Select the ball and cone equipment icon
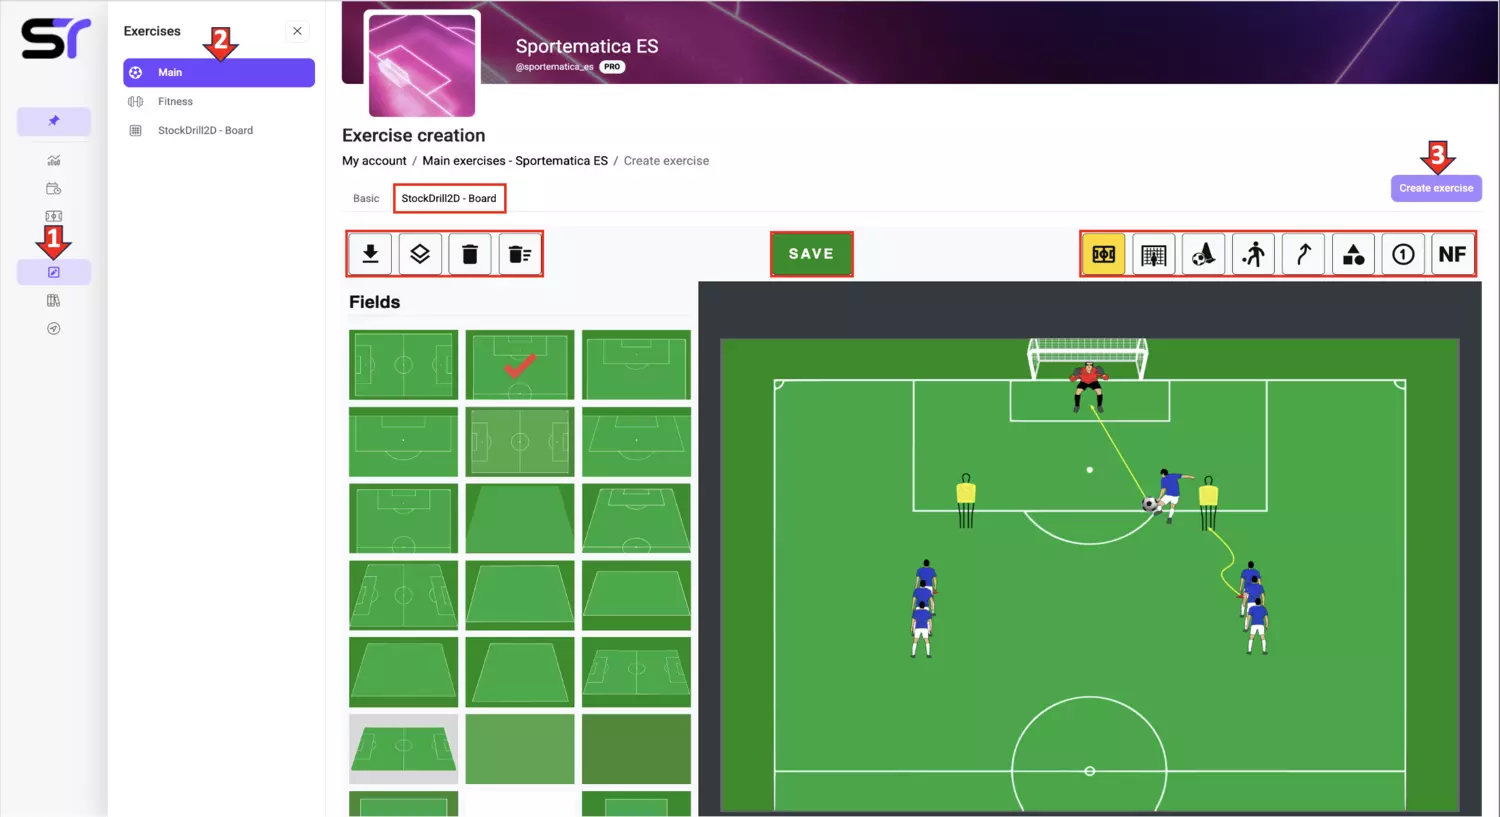The width and height of the screenshot is (1500, 817). pos(1204,254)
